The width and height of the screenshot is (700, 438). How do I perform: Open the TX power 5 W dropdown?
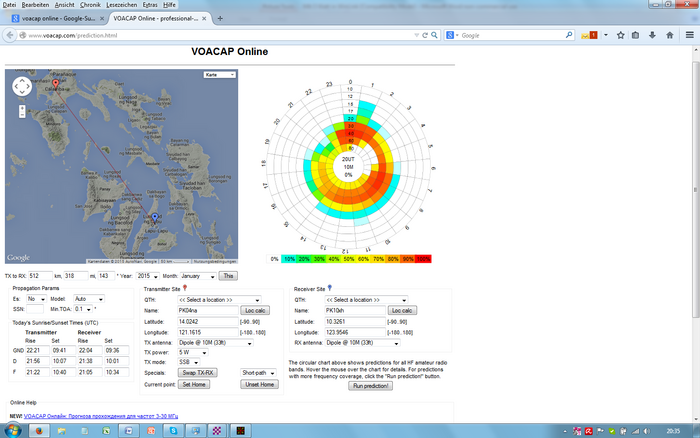(192, 352)
